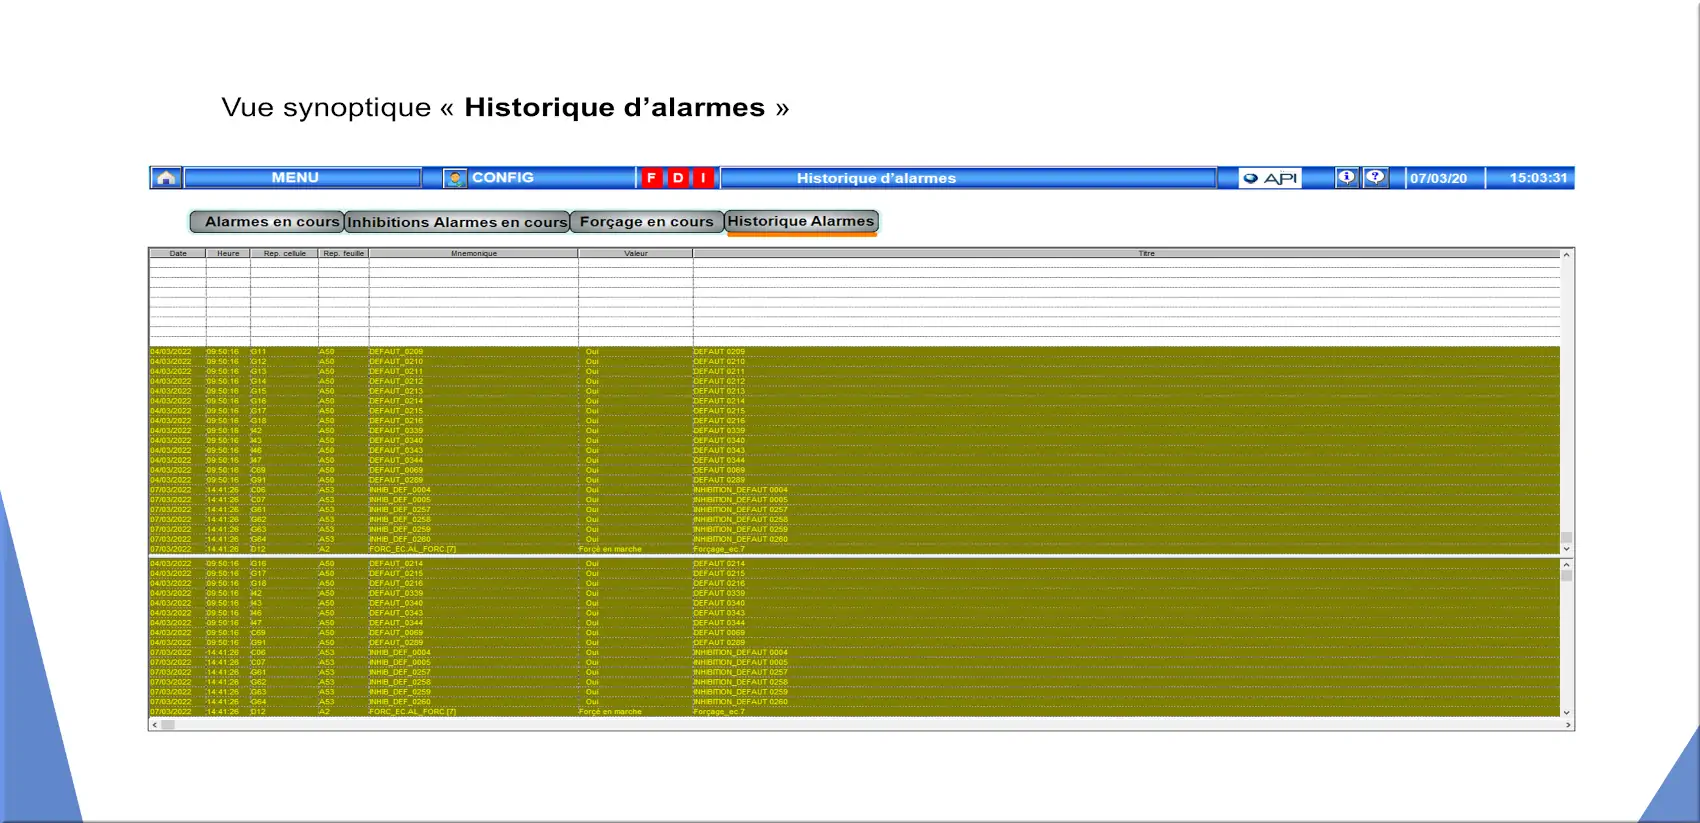The height and width of the screenshot is (823, 1700).
Task: Click upper pane scrollbar up arrow
Action: (1566, 255)
